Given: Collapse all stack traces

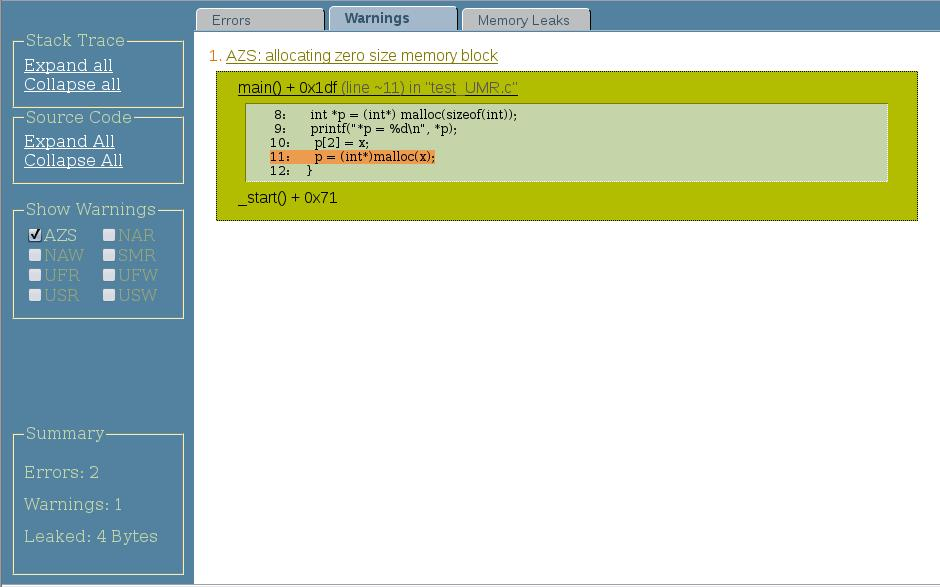Looking at the screenshot, I should [x=72, y=84].
